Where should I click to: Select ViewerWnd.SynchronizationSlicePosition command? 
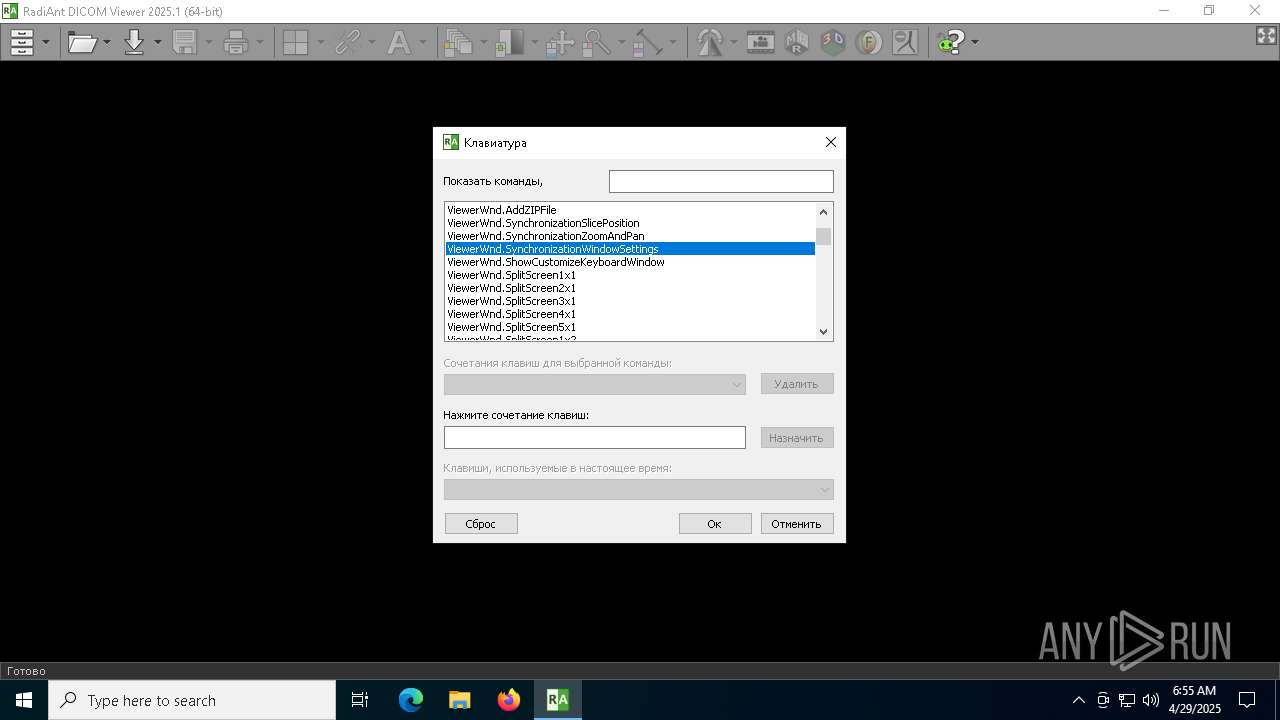point(630,223)
